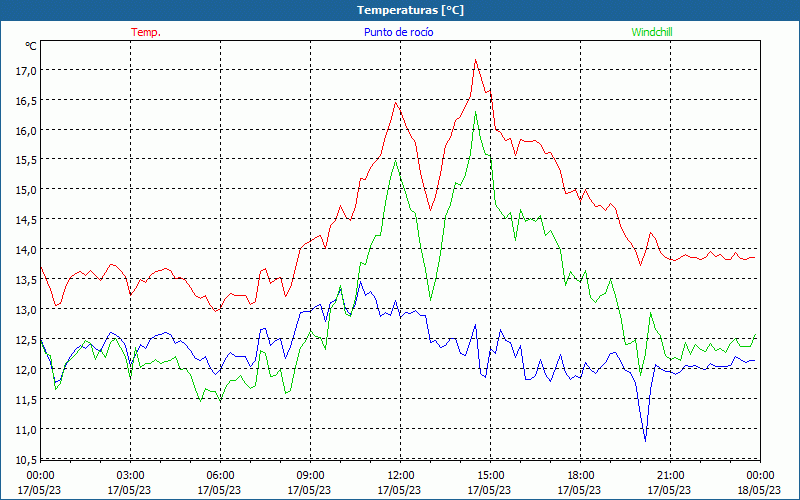Click the 10,5 y-axis value
Screen dimensions: 800x500
pyautogui.click(x=25, y=459)
